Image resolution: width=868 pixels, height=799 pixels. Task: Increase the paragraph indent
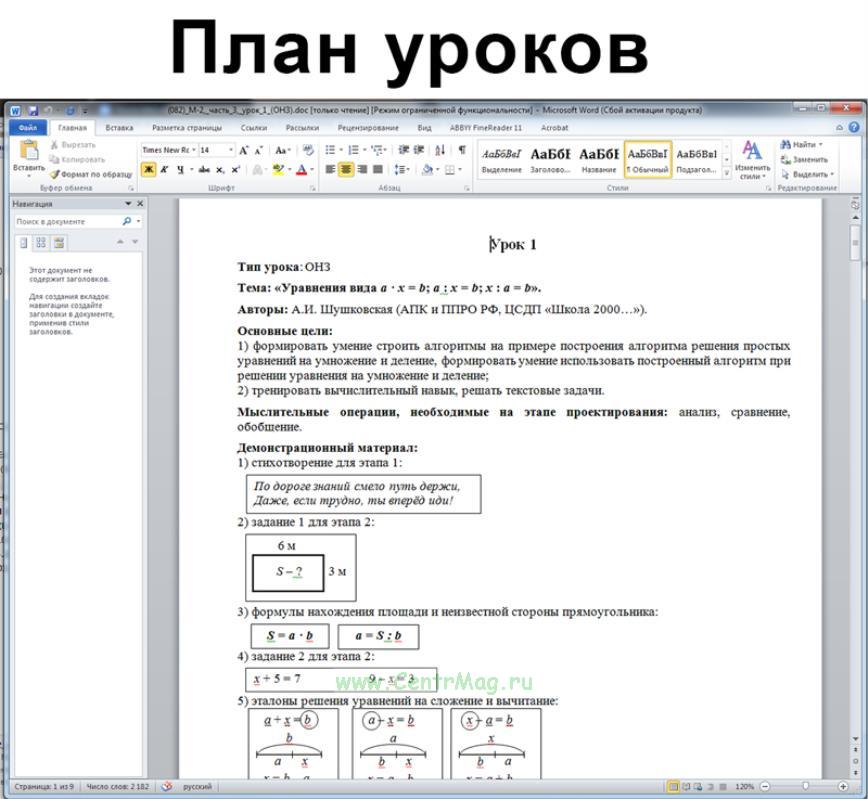(419, 150)
